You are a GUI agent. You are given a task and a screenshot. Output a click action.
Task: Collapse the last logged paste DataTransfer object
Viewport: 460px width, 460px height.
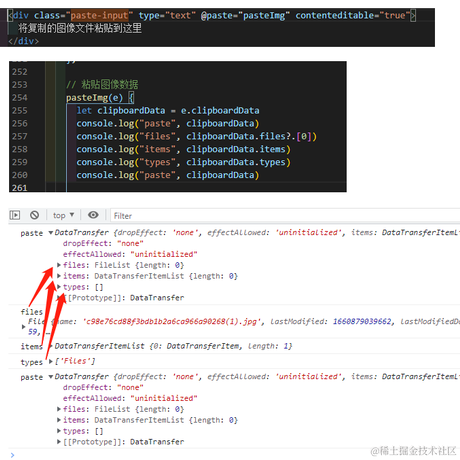(51, 377)
